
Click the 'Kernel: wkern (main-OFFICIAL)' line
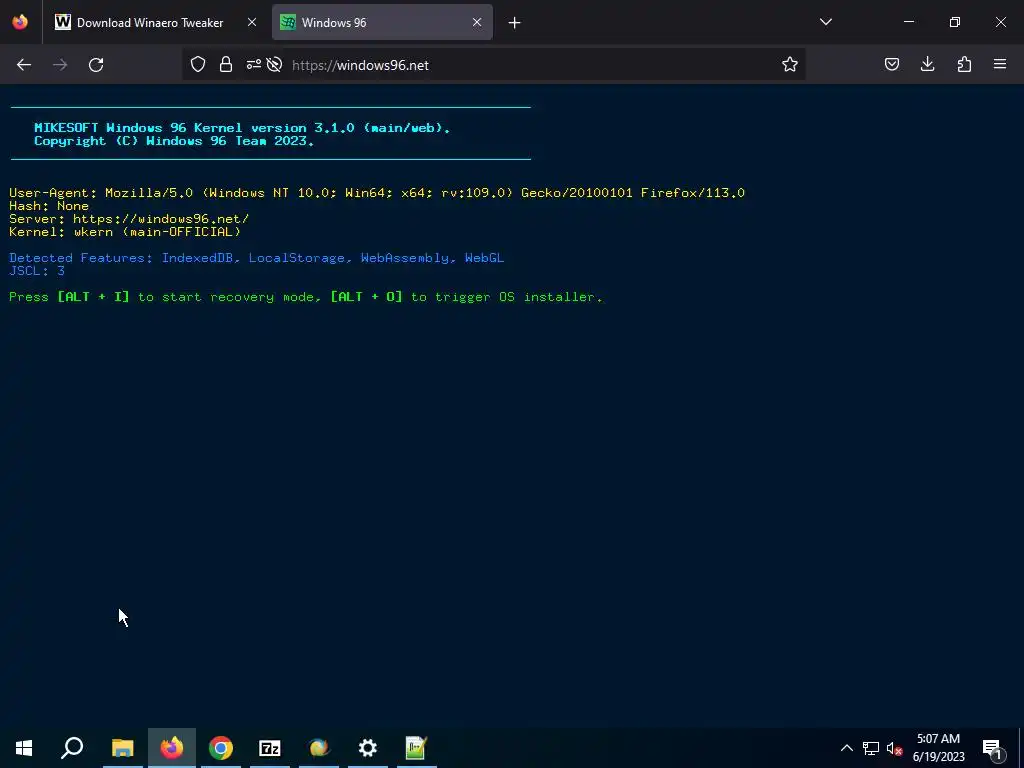tap(125, 232)
